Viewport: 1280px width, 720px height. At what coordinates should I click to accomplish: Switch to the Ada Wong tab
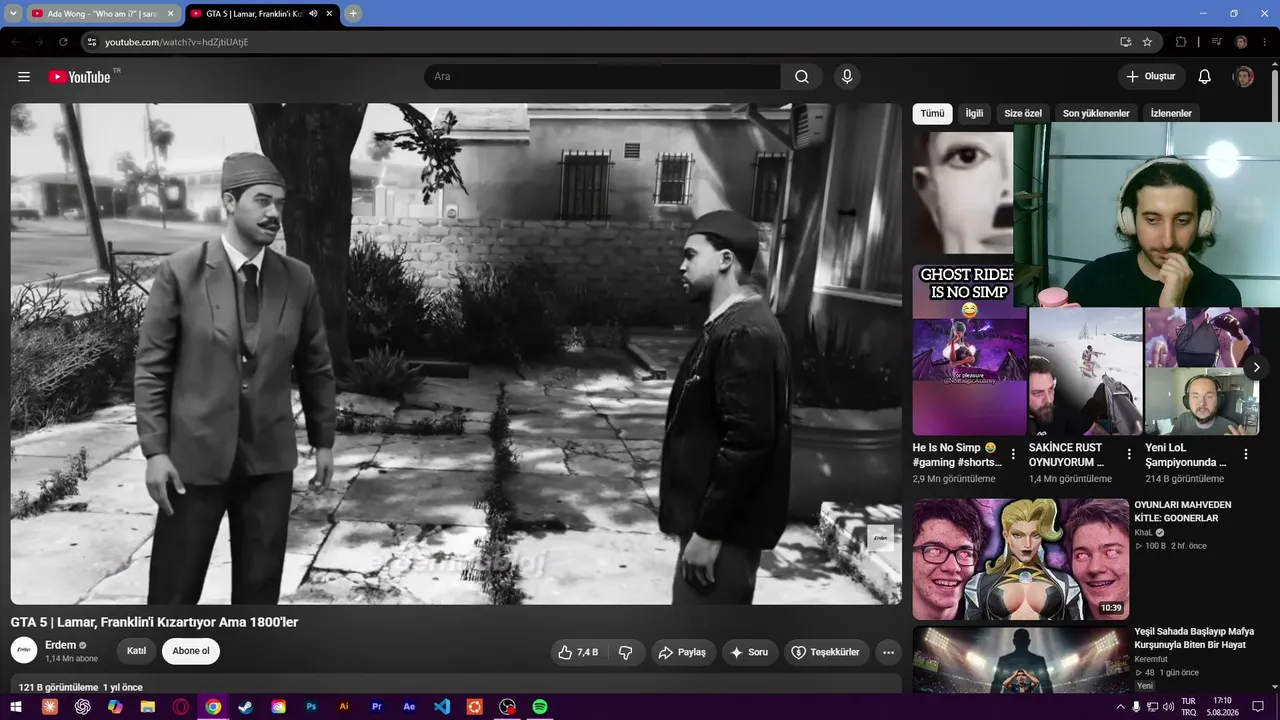(x=104, y=14)
